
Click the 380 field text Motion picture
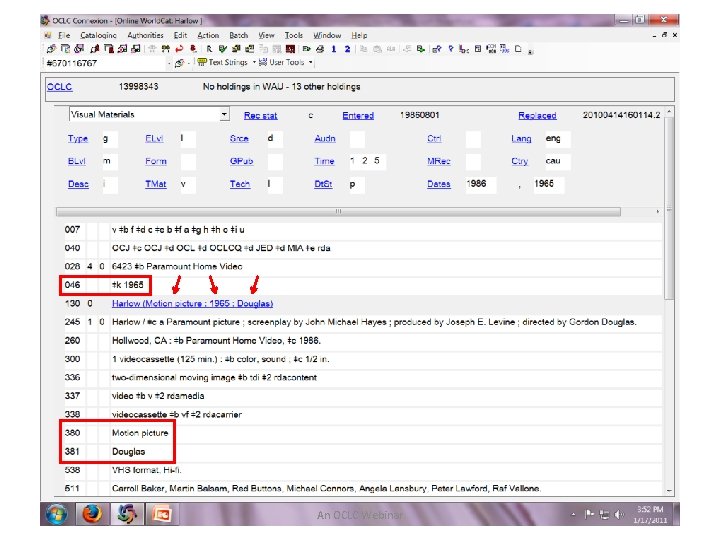140,433
